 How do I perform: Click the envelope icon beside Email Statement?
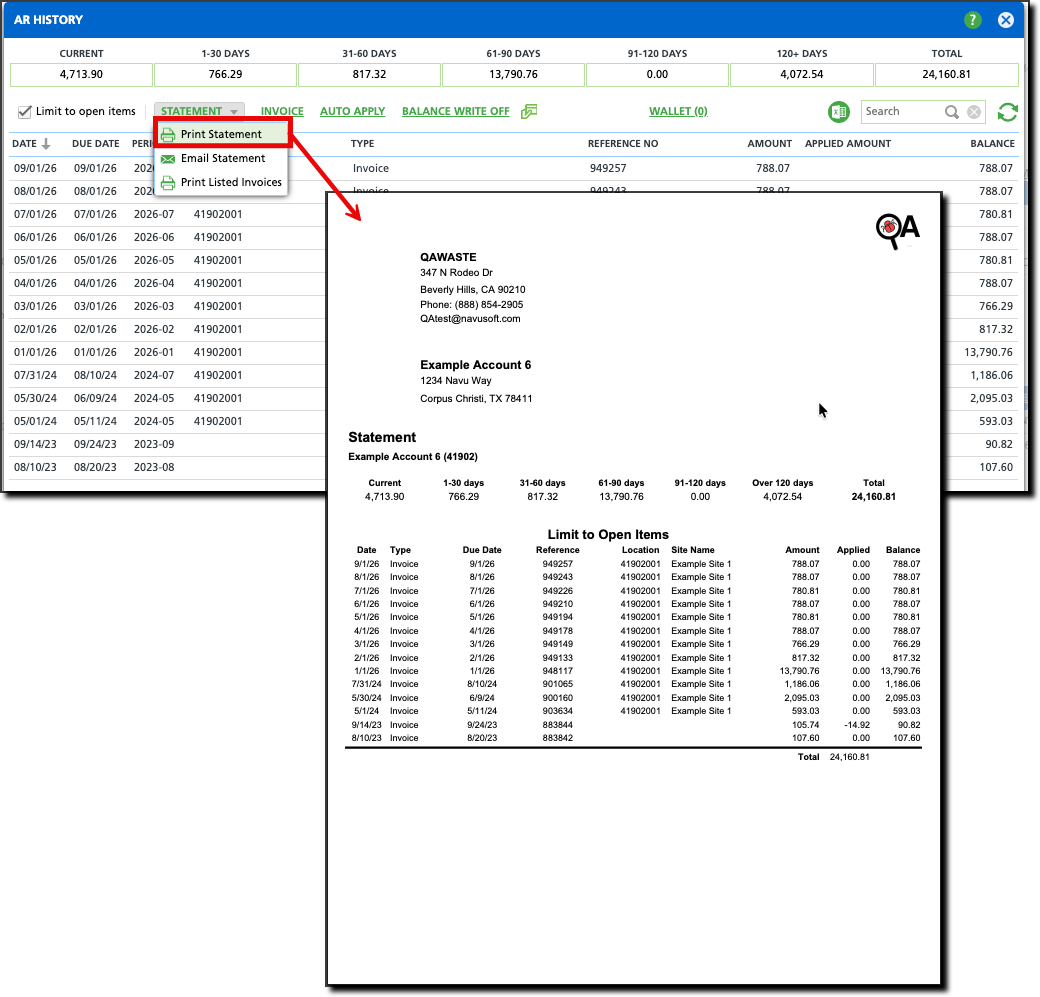(168, 159)
